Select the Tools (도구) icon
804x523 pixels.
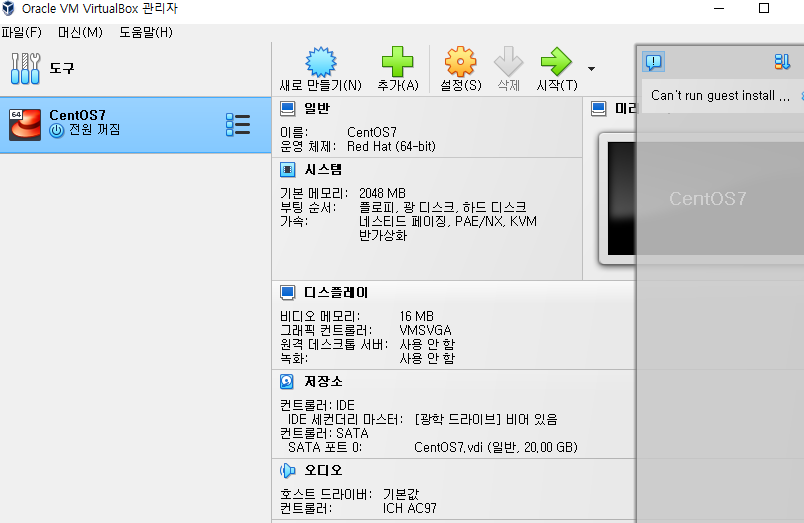(25, 68)
